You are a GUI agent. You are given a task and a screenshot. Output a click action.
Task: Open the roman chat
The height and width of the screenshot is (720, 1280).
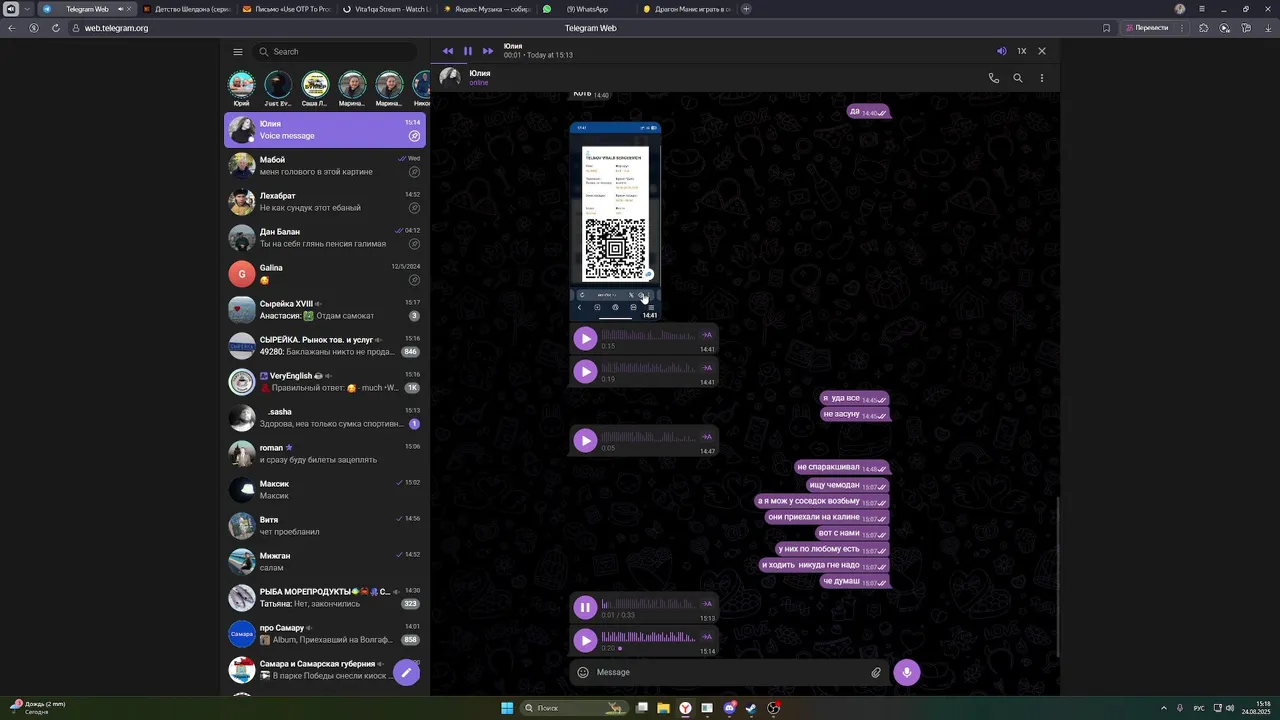click(325, 454)
